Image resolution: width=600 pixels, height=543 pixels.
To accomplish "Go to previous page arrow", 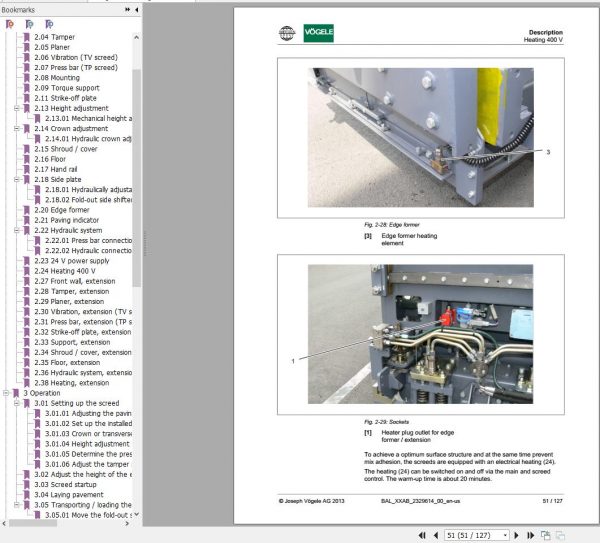I will (x=436, y=535).
